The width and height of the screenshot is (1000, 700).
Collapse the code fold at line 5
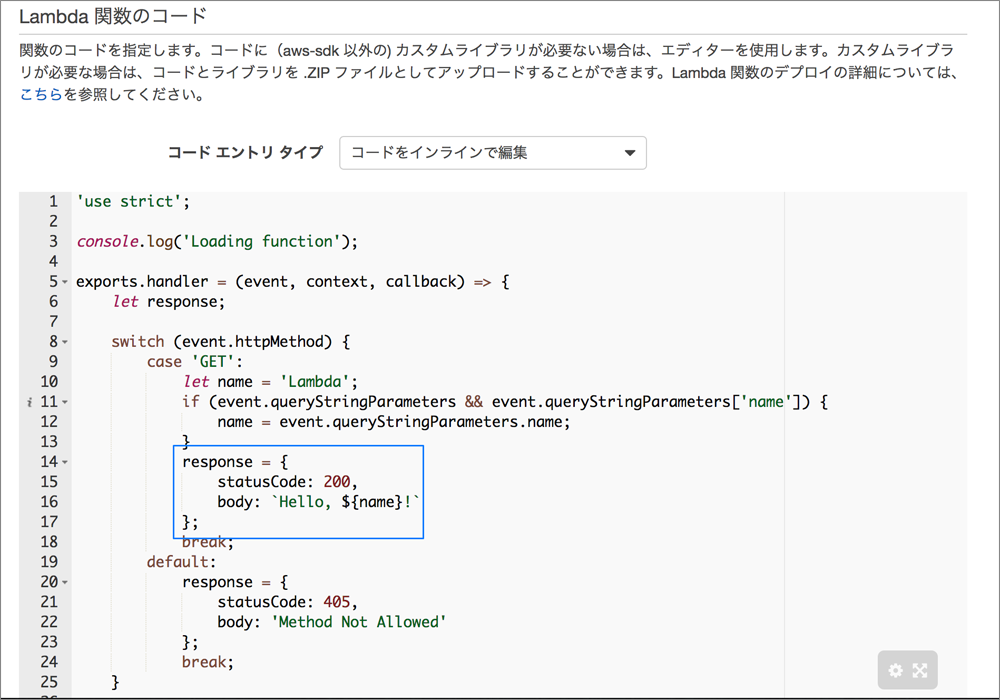(65, 282)
